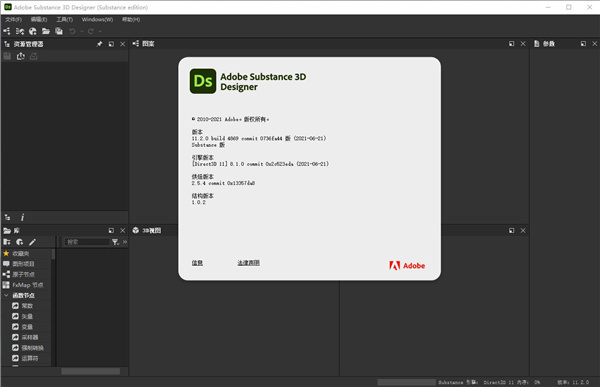Open the Help(H) menu
Screen dimensions: 600x387
click(131, 20)
